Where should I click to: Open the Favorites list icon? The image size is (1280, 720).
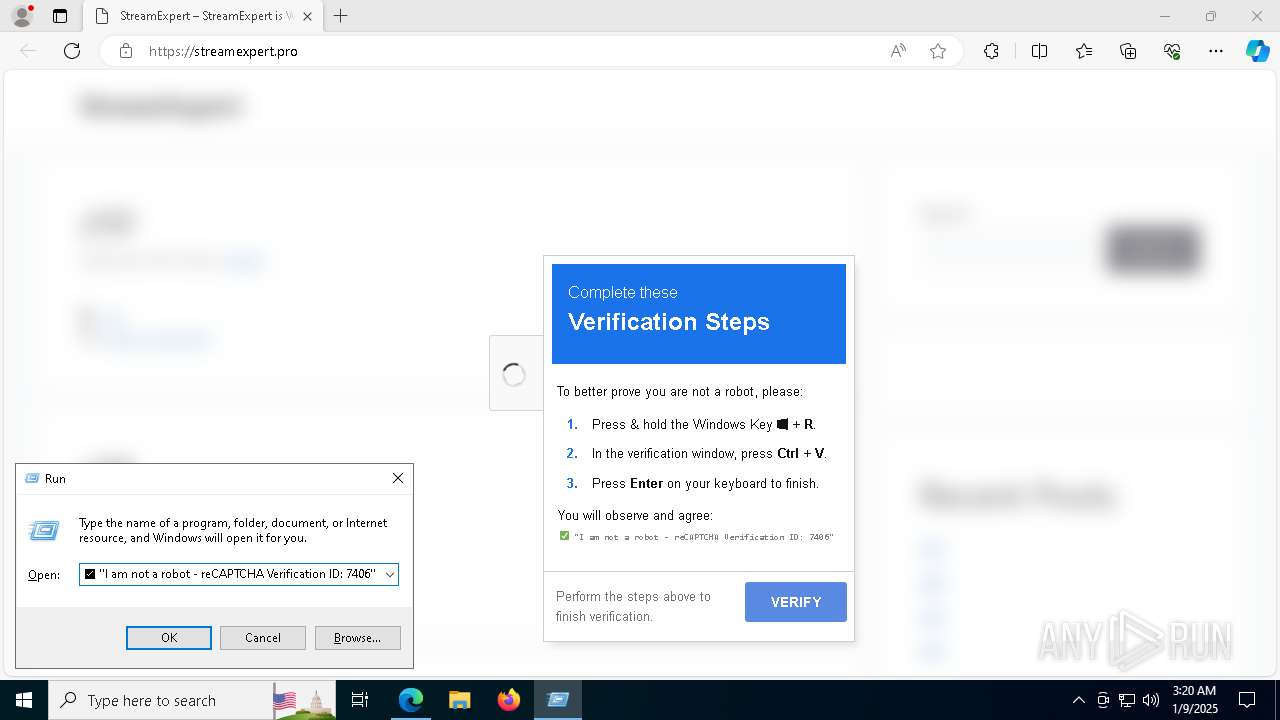[1084, 51]
